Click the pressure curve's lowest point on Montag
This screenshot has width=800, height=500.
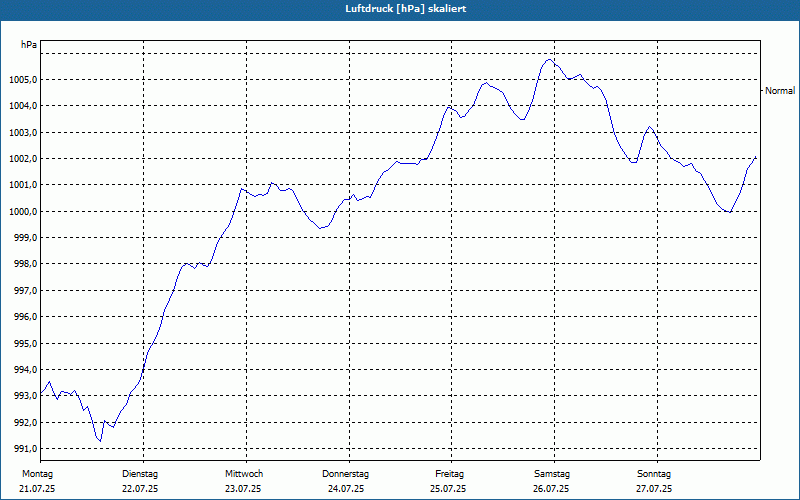point(101,441)
